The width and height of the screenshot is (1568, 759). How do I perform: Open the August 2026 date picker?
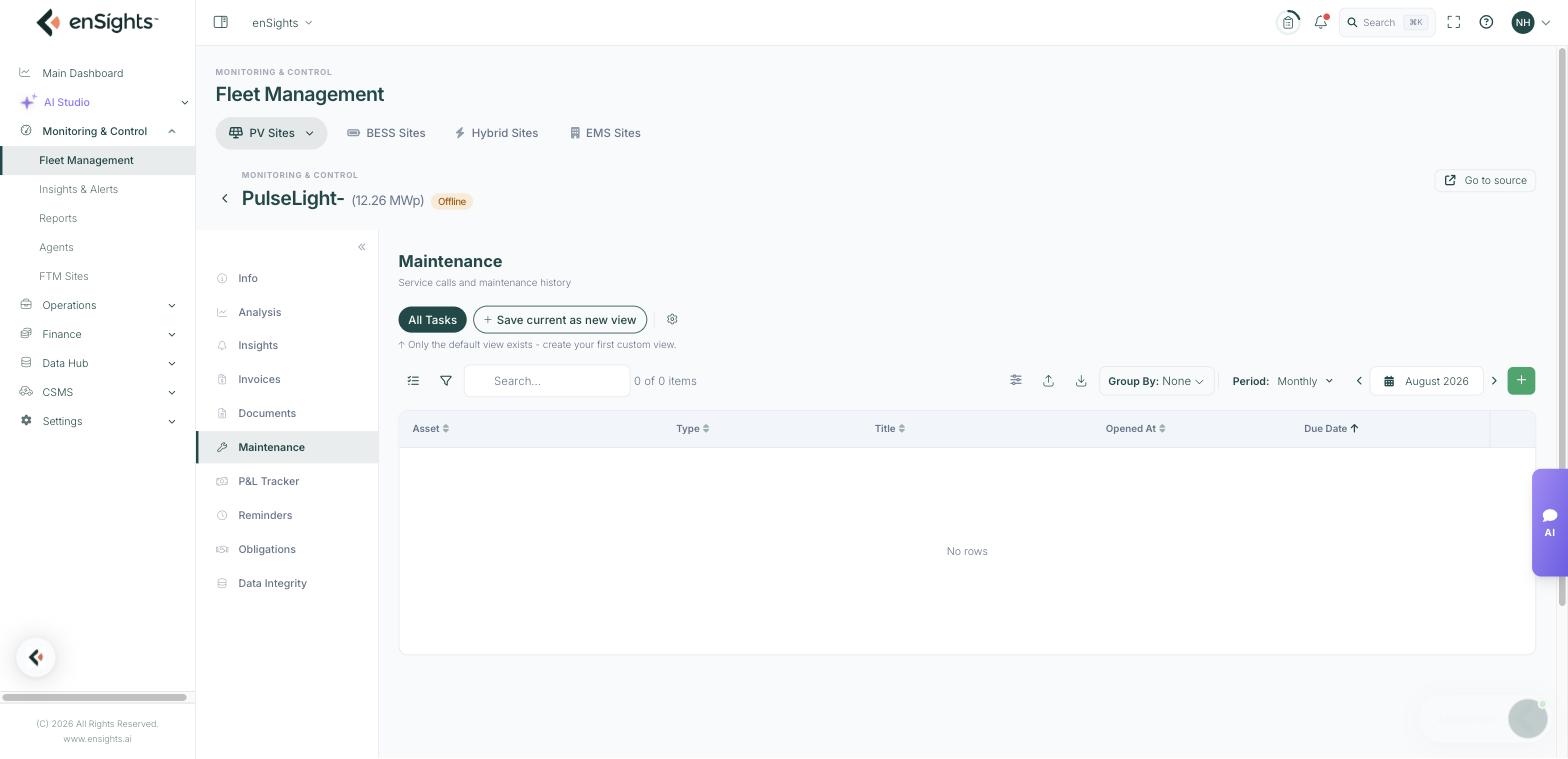(1426, 381)
